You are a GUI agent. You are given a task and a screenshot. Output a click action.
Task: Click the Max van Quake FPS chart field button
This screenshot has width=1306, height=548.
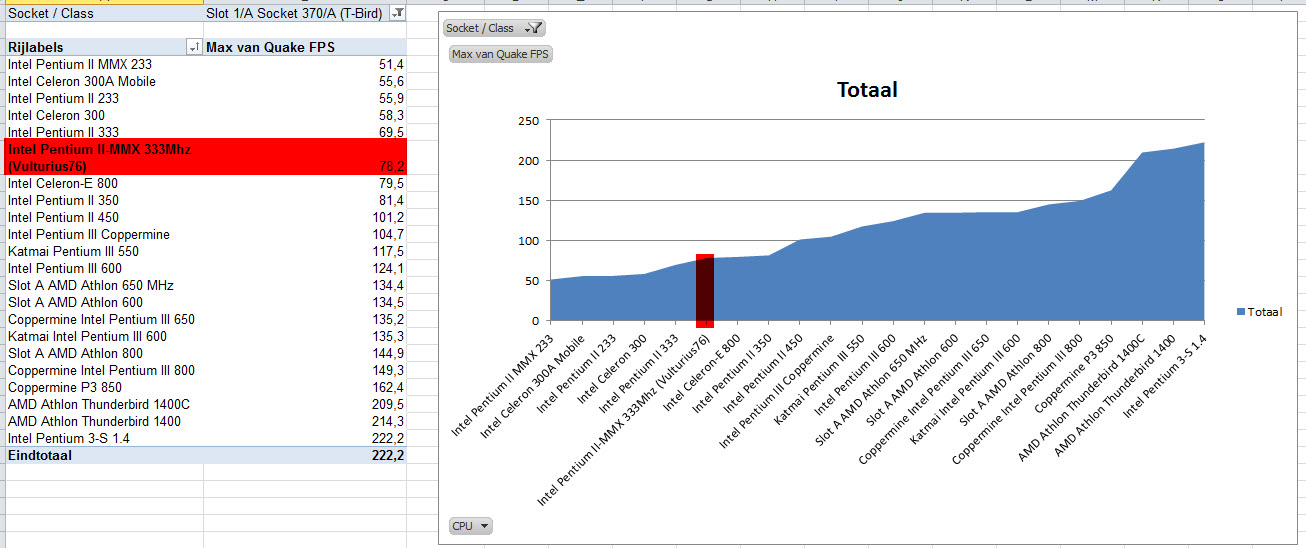(501, 54)
